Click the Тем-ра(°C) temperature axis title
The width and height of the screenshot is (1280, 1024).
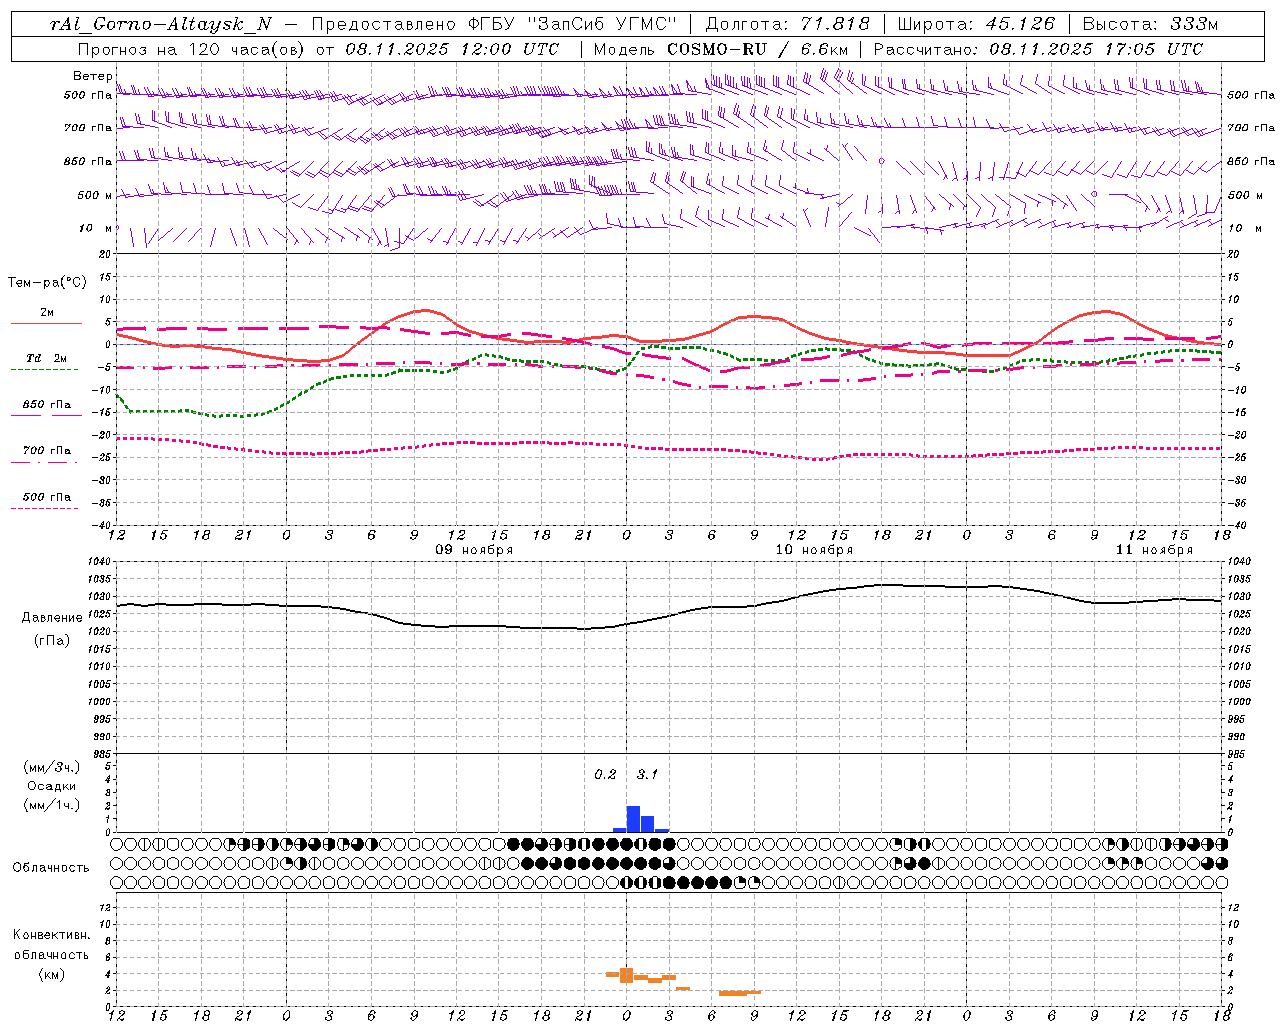pos(47,283)
